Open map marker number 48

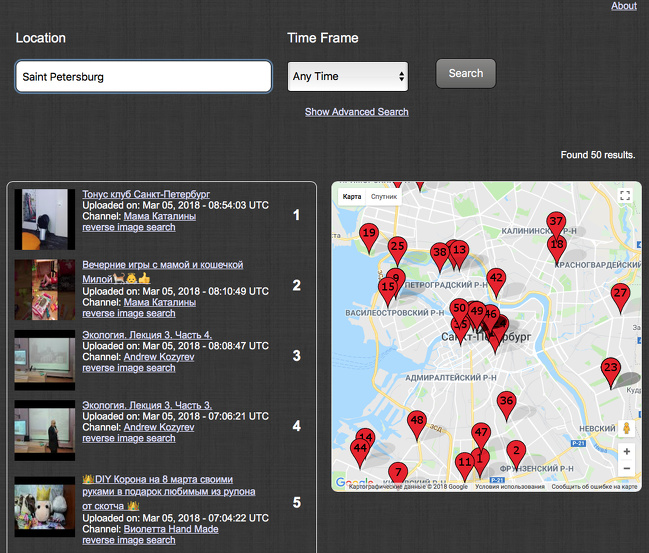(417, 422)
